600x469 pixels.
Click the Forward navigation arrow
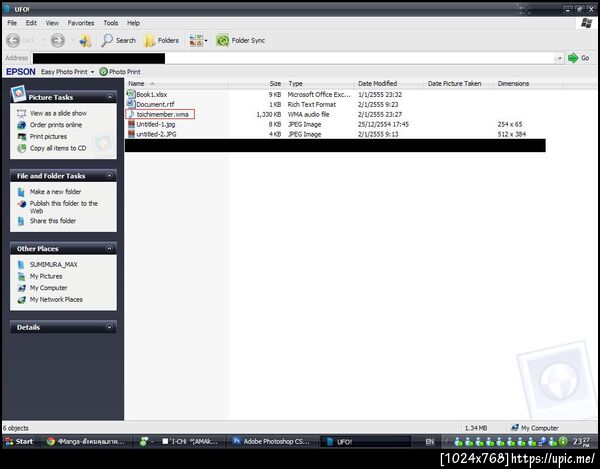pyautogui.click(x=58, y=40)
